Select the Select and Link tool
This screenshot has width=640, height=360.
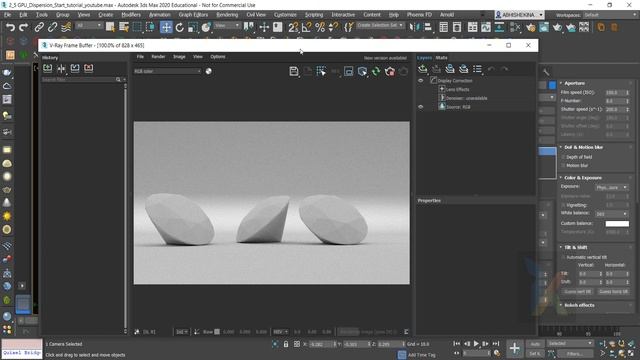click(x=39, y=27)
